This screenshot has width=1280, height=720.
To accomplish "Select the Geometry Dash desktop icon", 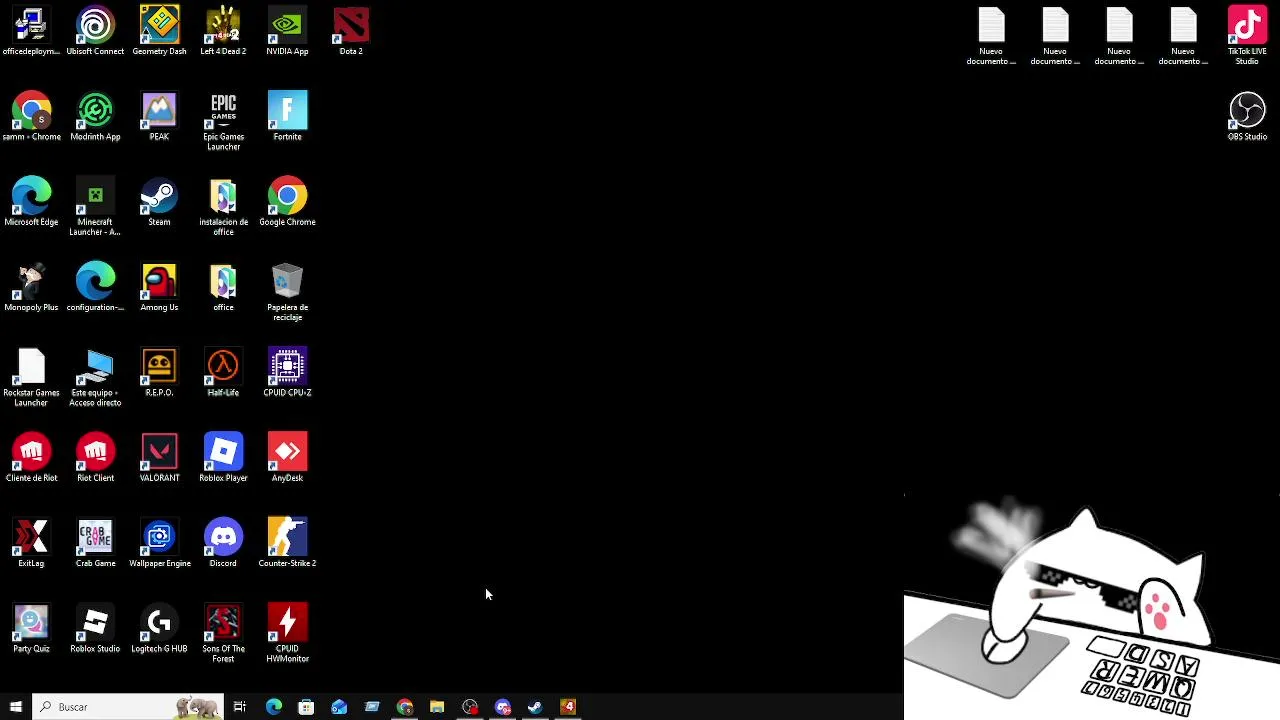I will [159, 32].
